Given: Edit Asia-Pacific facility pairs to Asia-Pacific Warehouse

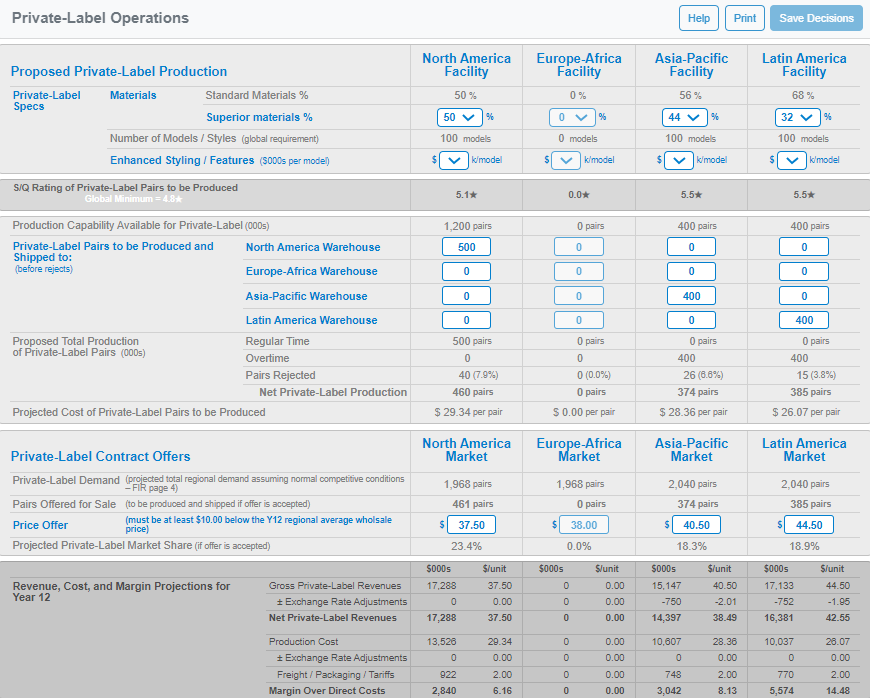Looking at the screenshot, I should pyautogui.click(x=691, y=296).
